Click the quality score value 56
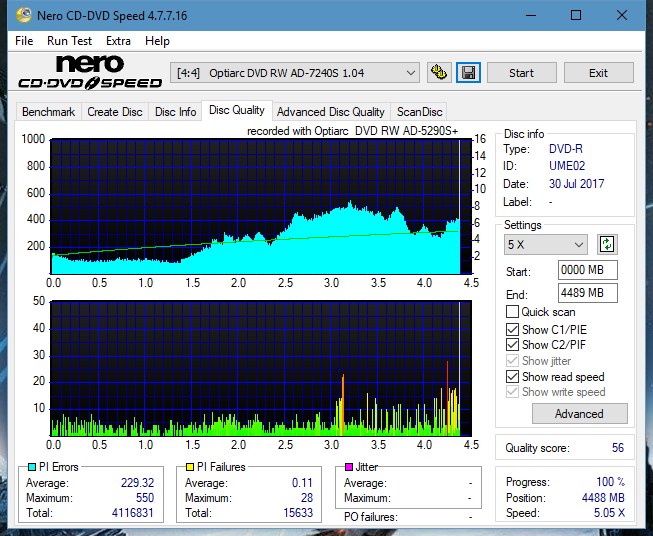The image size is (653, 536). click(x=618, y=448)
